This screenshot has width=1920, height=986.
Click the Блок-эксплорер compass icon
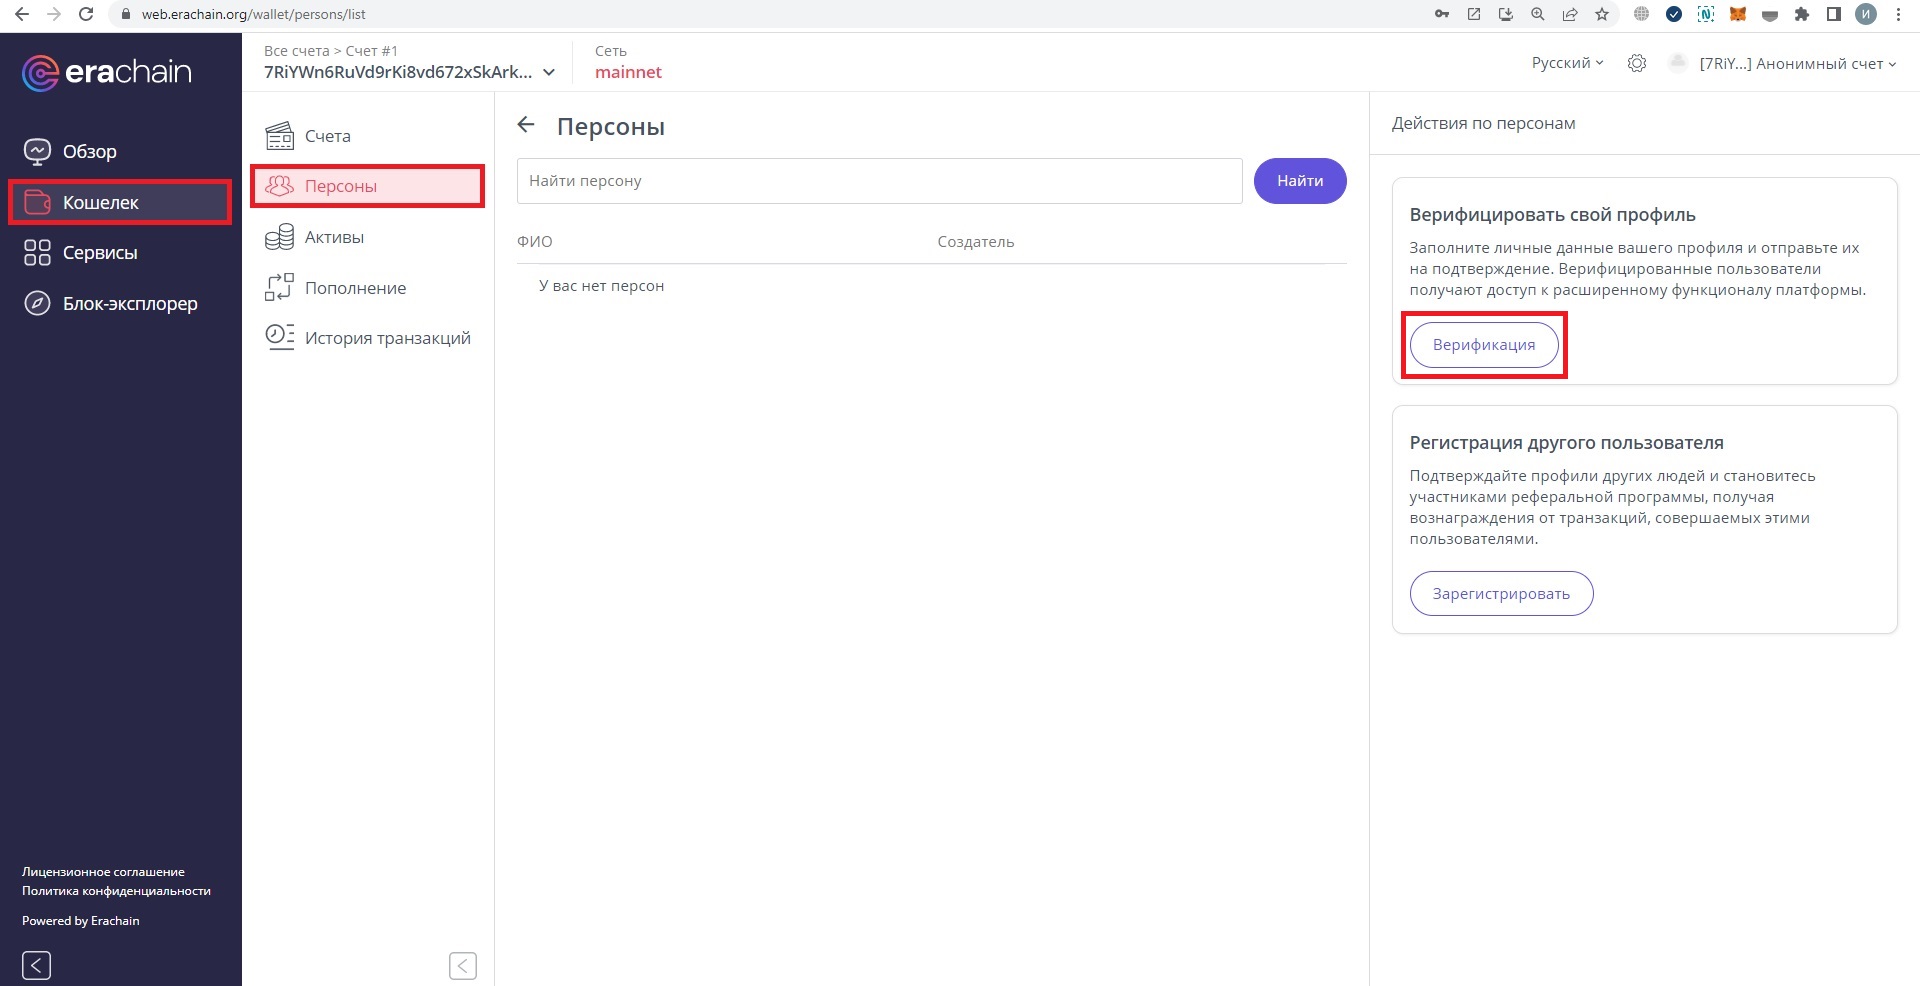37,303
